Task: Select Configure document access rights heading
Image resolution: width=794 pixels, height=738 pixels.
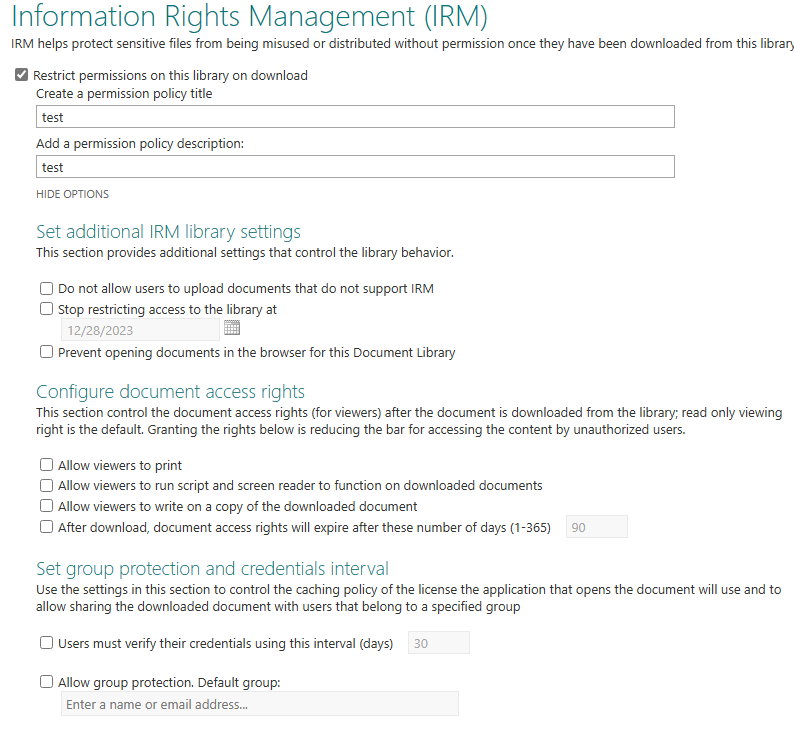Action: [x=170, y=392]
